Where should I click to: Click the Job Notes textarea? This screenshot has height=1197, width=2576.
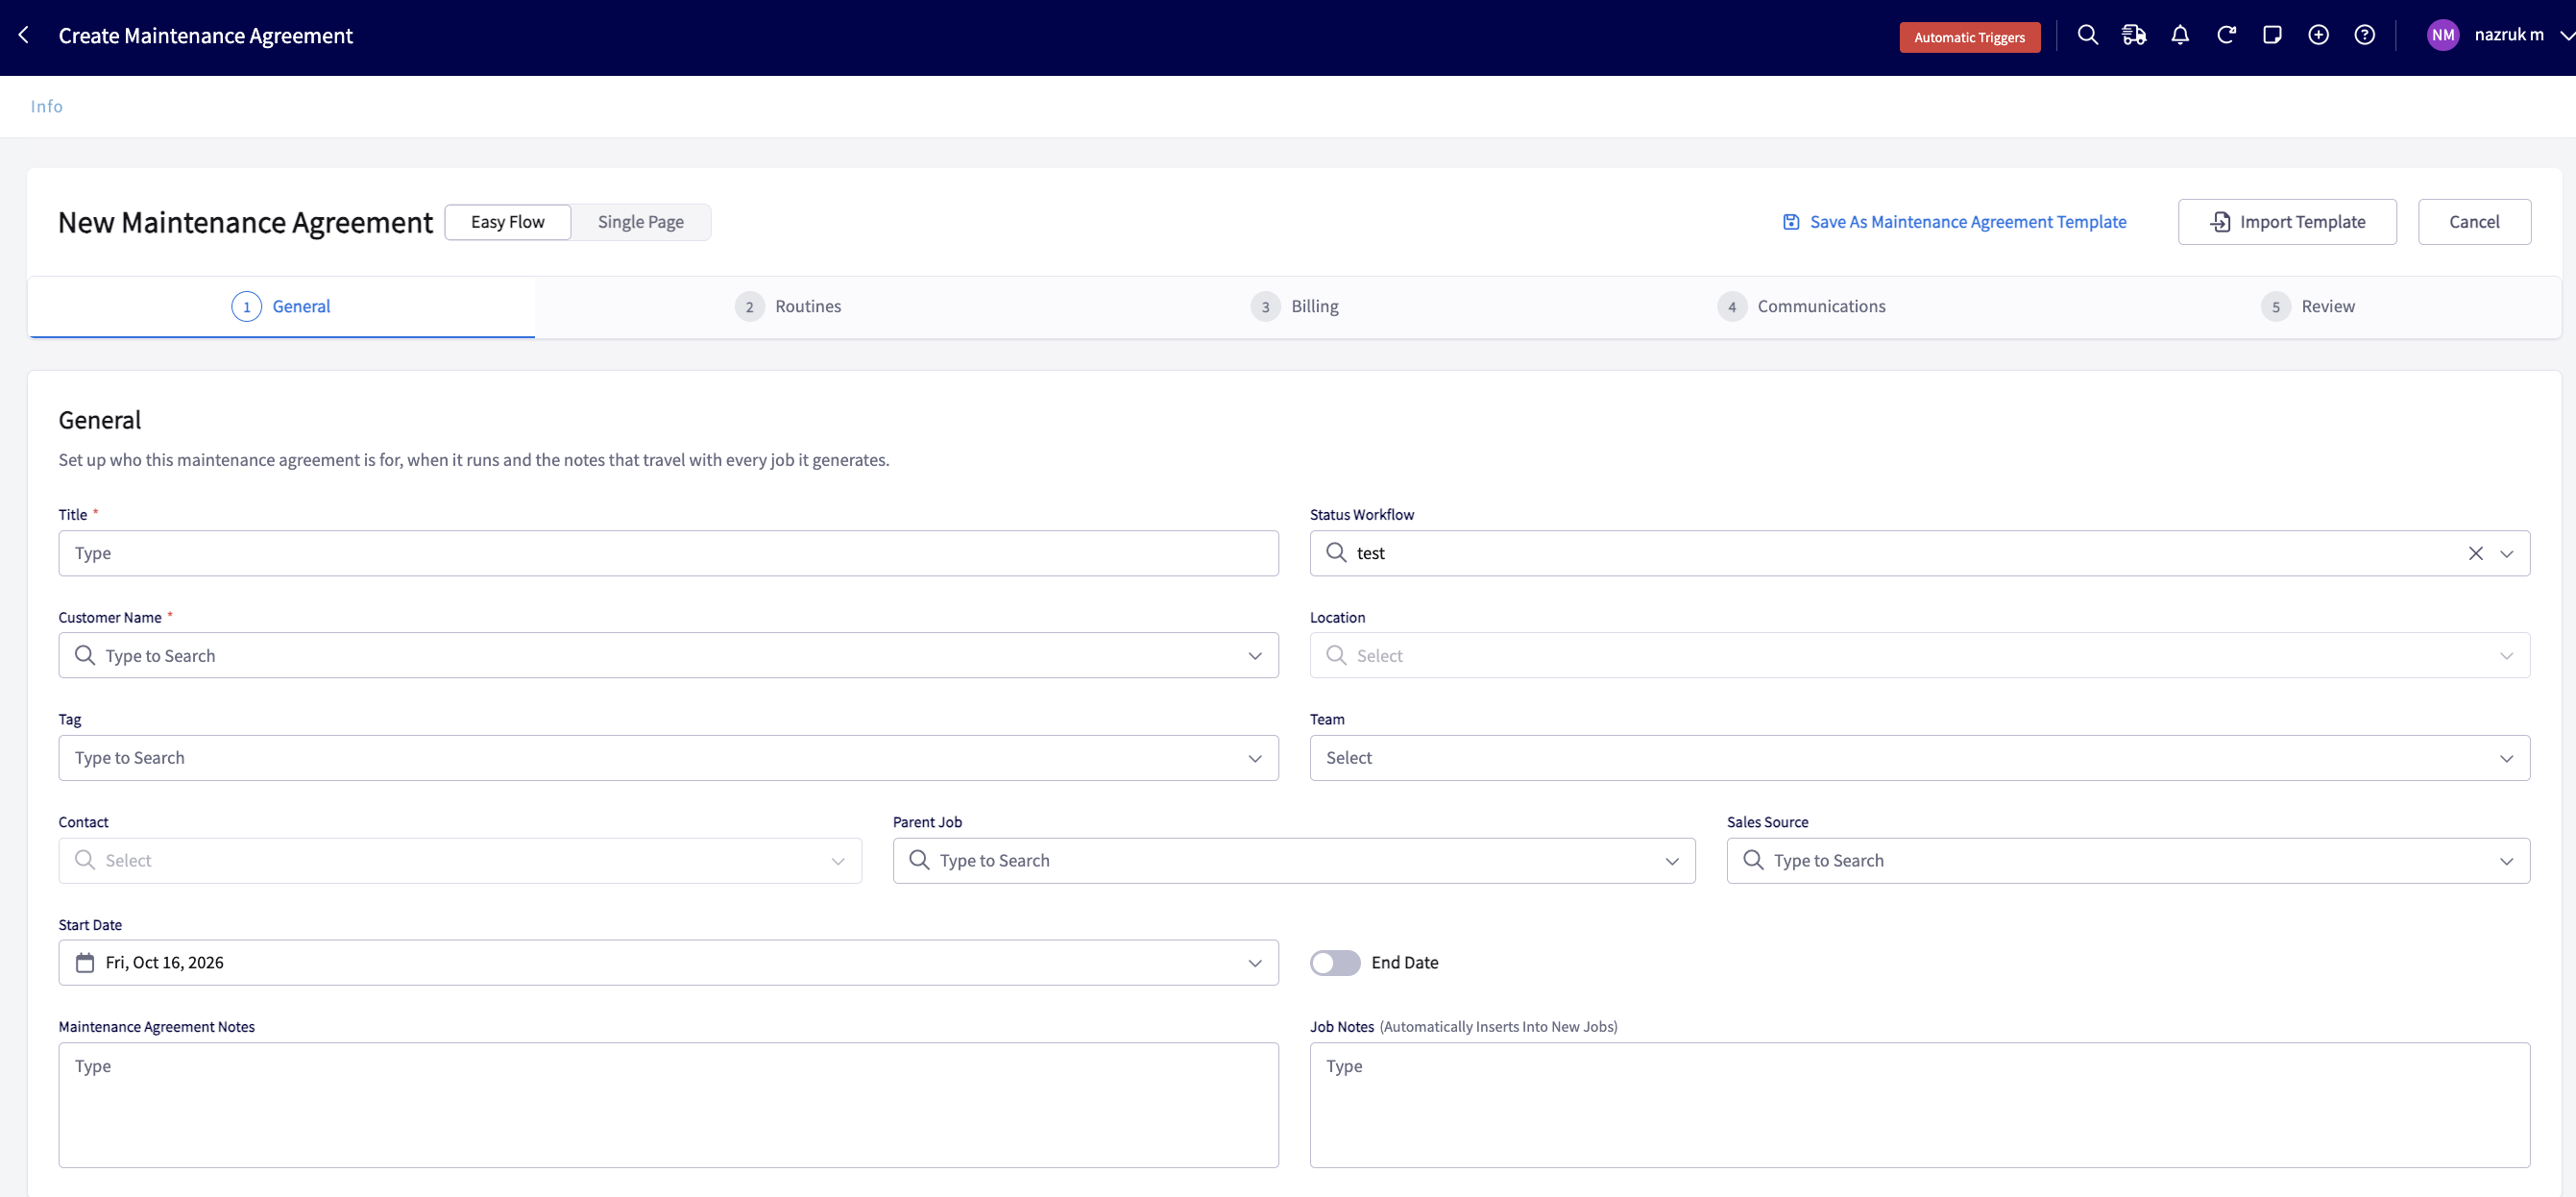pos(1919,1105)
